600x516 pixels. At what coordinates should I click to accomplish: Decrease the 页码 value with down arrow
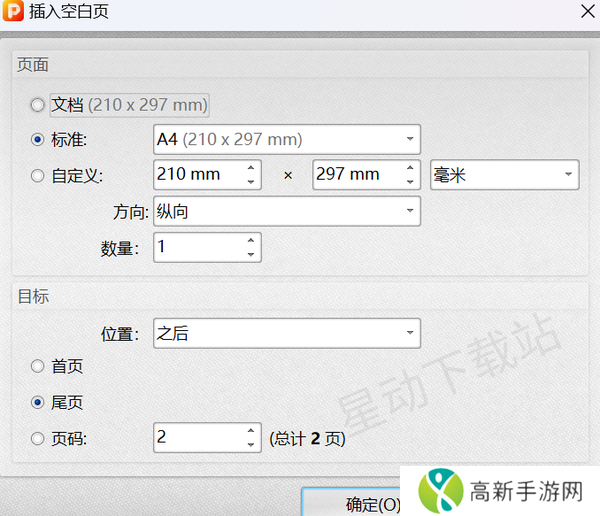251,445
